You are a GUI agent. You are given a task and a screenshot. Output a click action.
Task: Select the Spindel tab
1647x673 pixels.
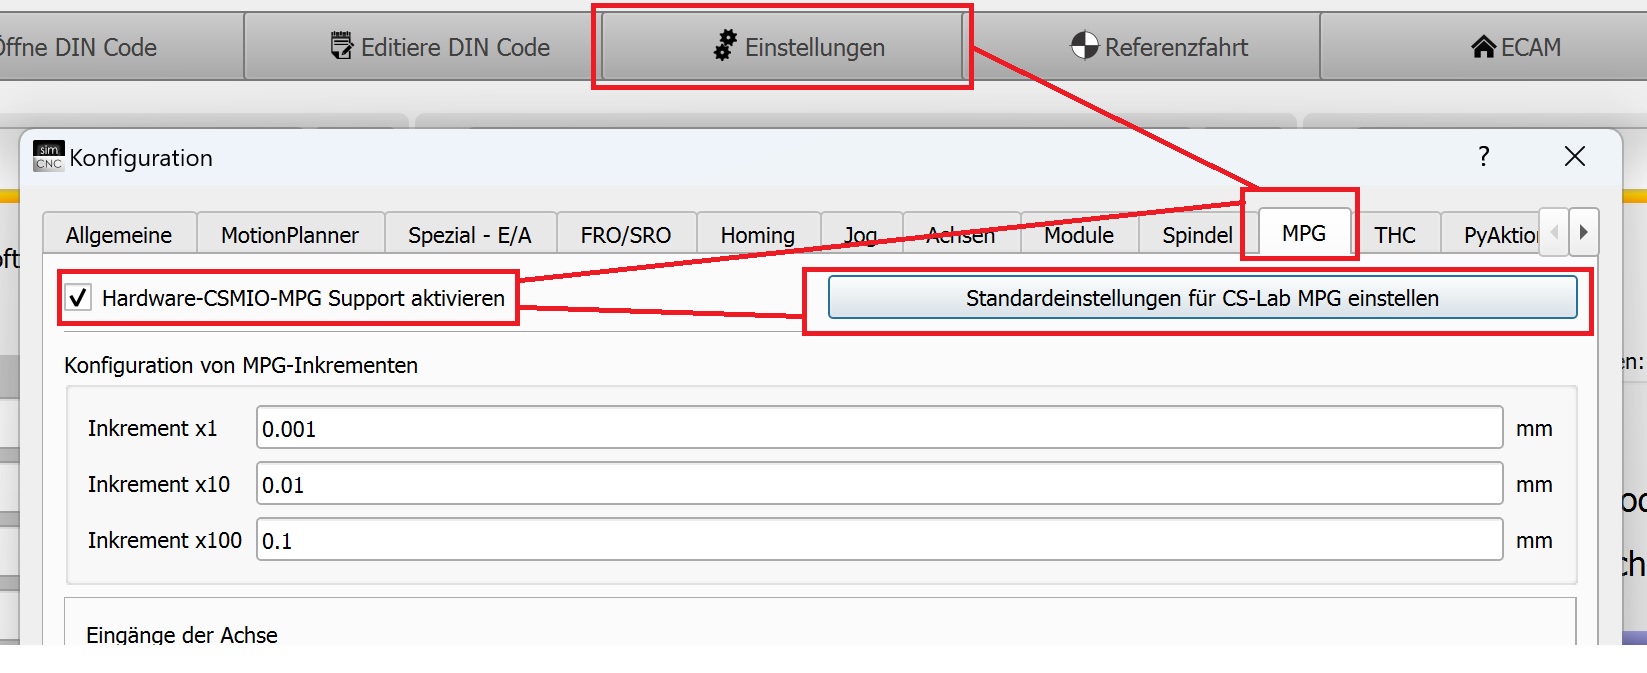[x=1196, y=235]
